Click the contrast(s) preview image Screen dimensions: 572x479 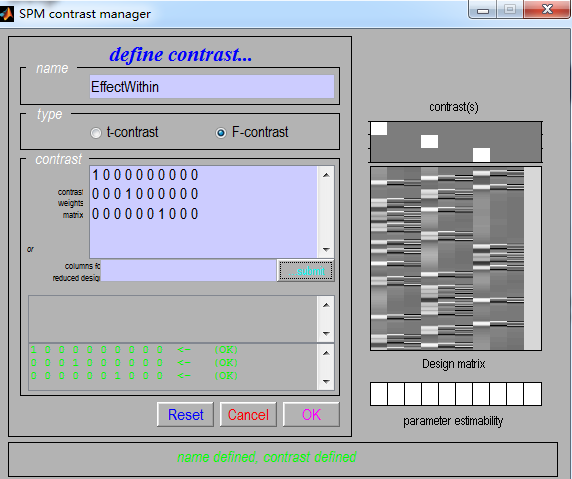456,142
